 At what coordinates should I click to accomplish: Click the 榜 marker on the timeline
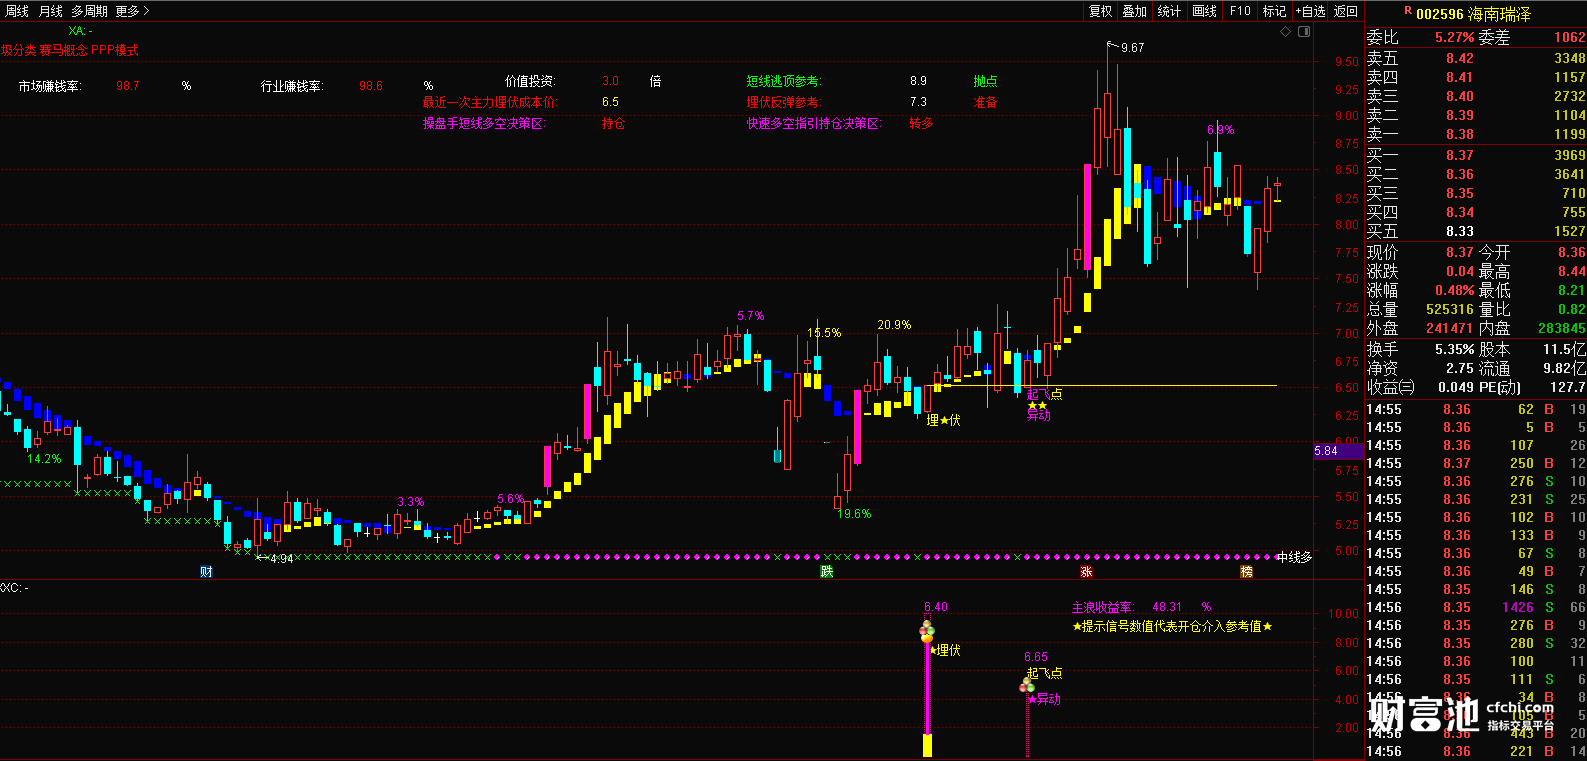click(x=1246, y=572)
